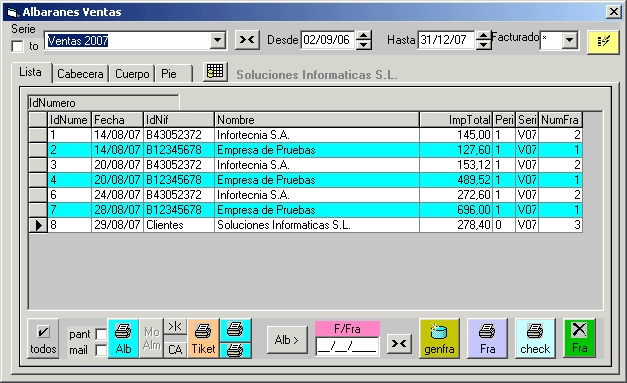Click the Alb > button
The width and height of the screenshot is (627, 383).
pyautogui.click(x=287, y=340)
